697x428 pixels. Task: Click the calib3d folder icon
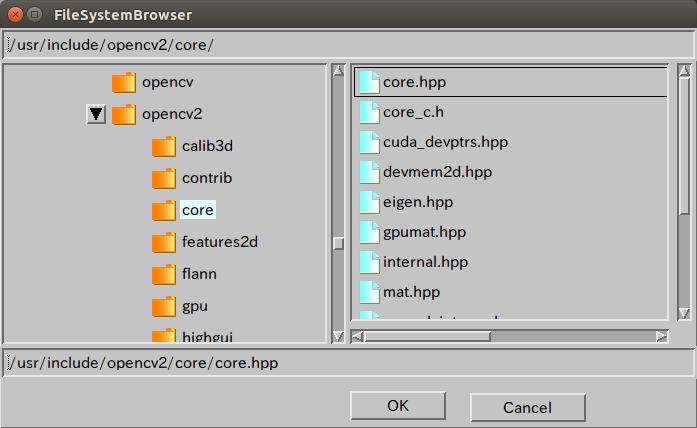tap(164, 147)
